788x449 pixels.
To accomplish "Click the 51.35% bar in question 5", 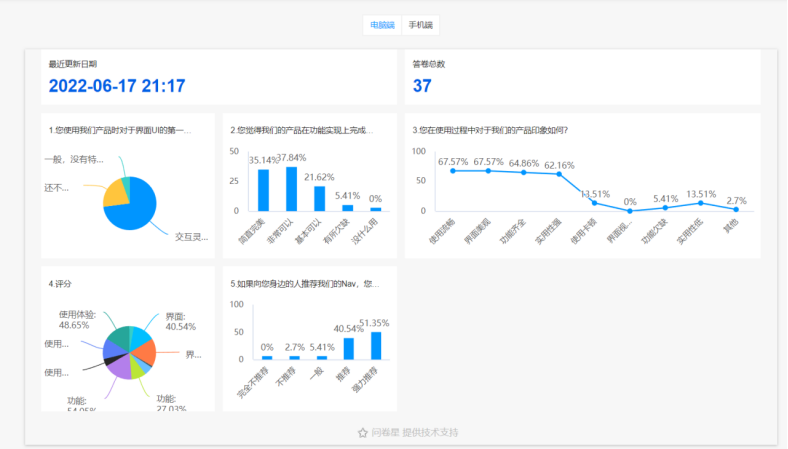I will point(376,346).
